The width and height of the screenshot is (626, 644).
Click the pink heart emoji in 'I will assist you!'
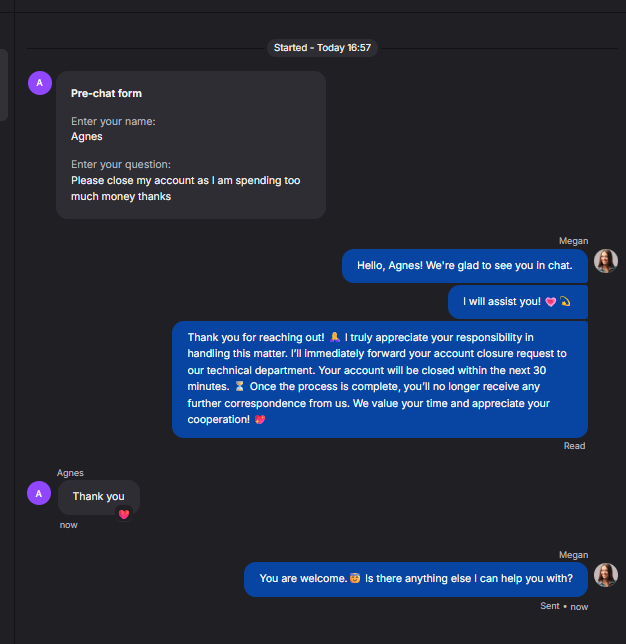click(x=550, y=302)
